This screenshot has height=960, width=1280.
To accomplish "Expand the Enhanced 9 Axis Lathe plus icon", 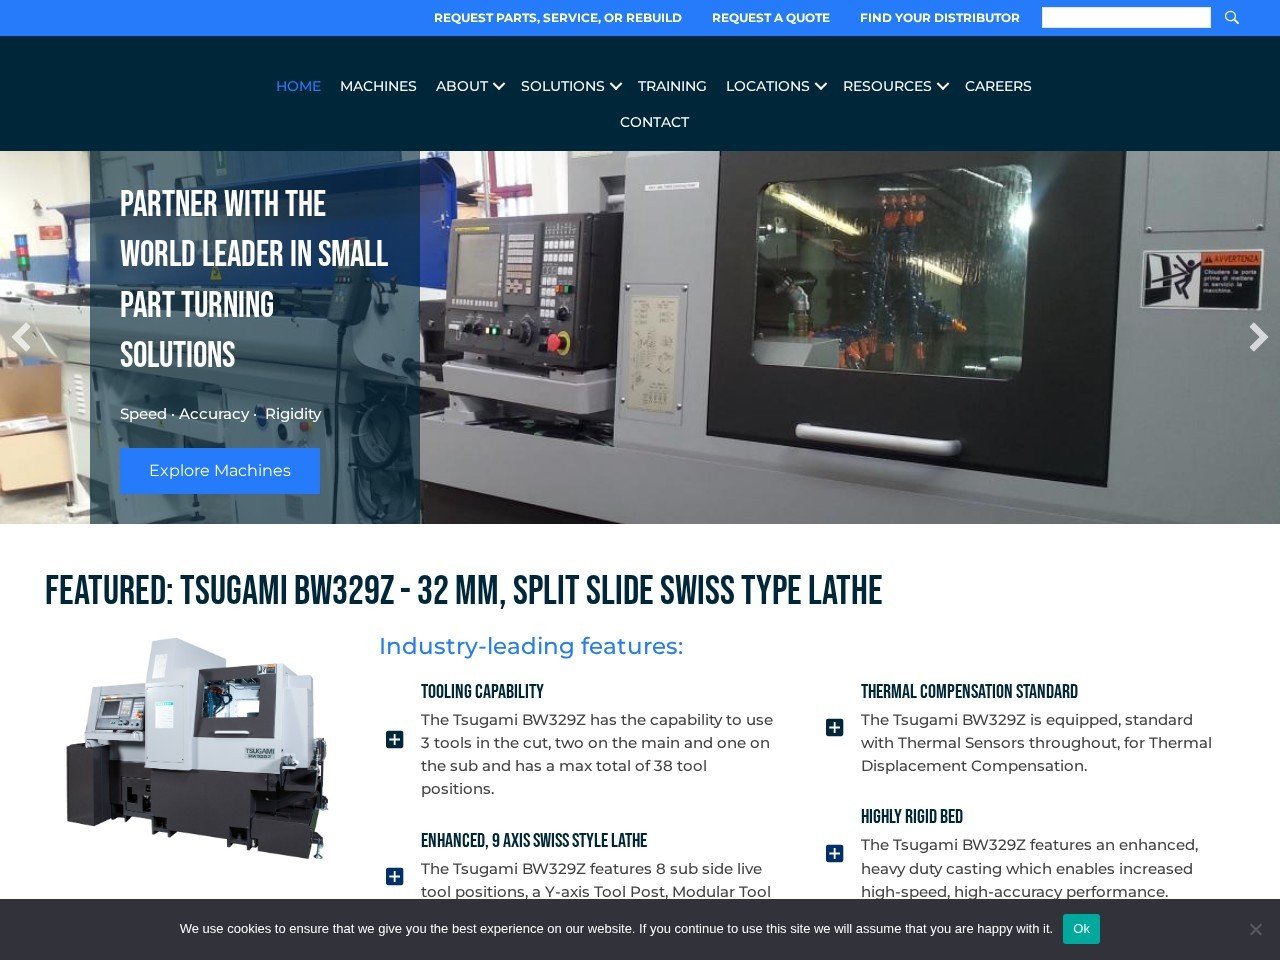I will pos(394,875).
